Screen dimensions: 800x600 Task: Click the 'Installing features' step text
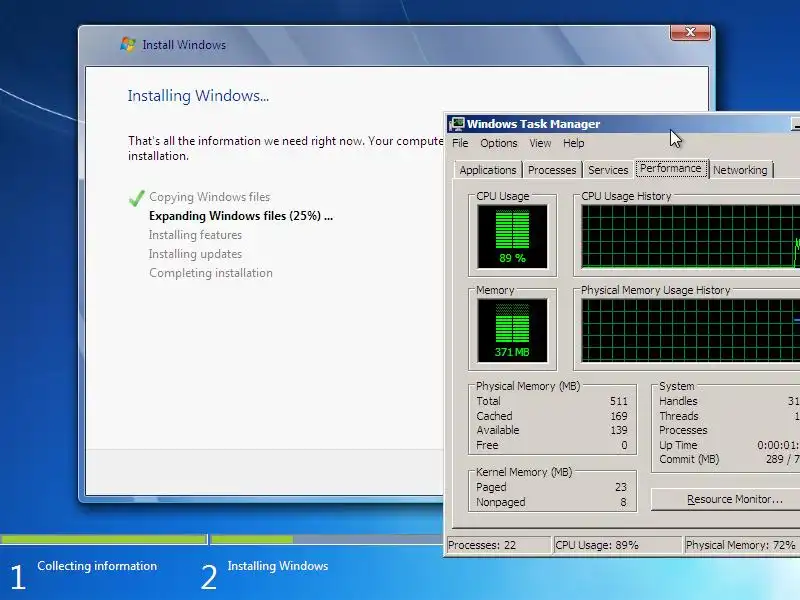point(195,235)
